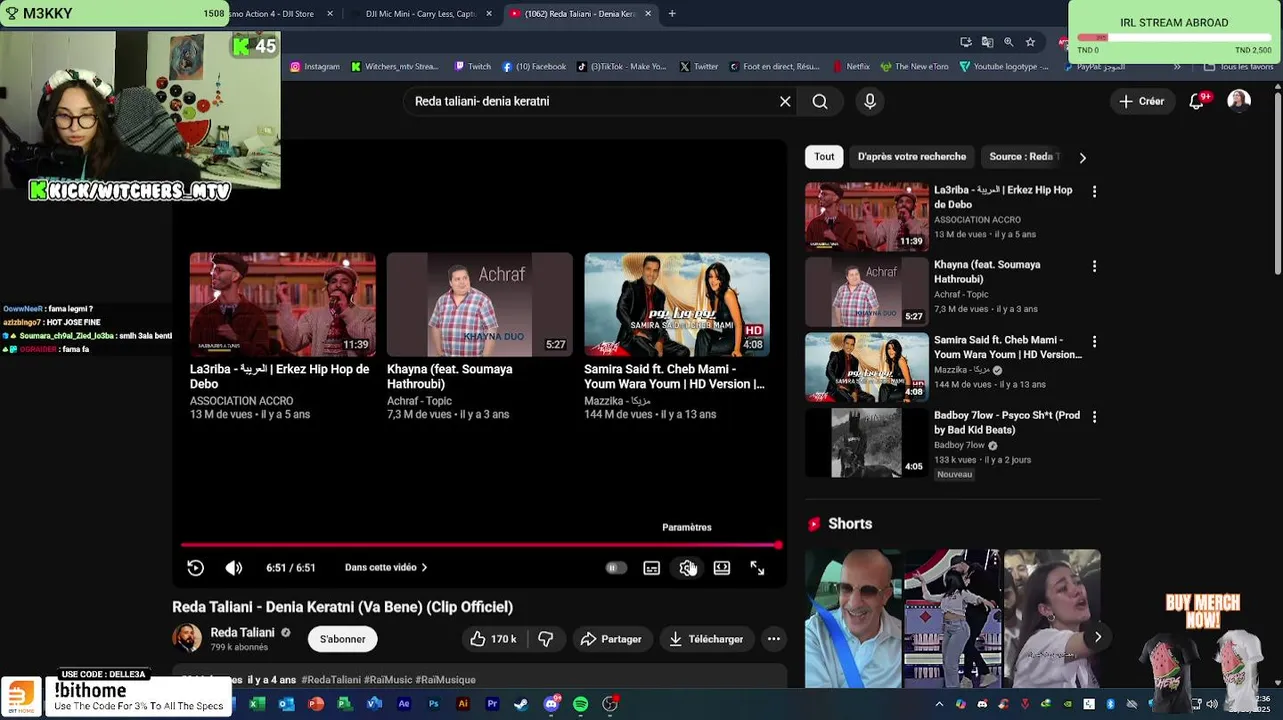Start voice search with the microphone icon
Screen dimensions: 1283x720
pyautogui.click(x=870, y=101)
